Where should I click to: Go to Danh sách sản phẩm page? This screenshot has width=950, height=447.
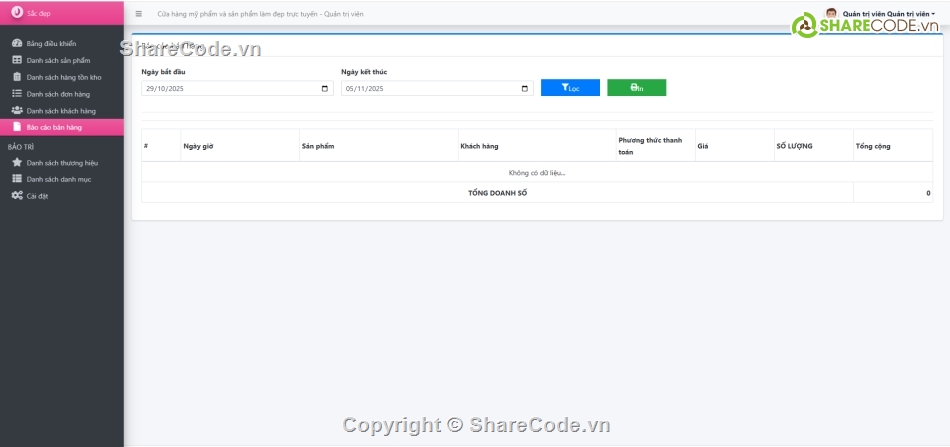[58, 61]
